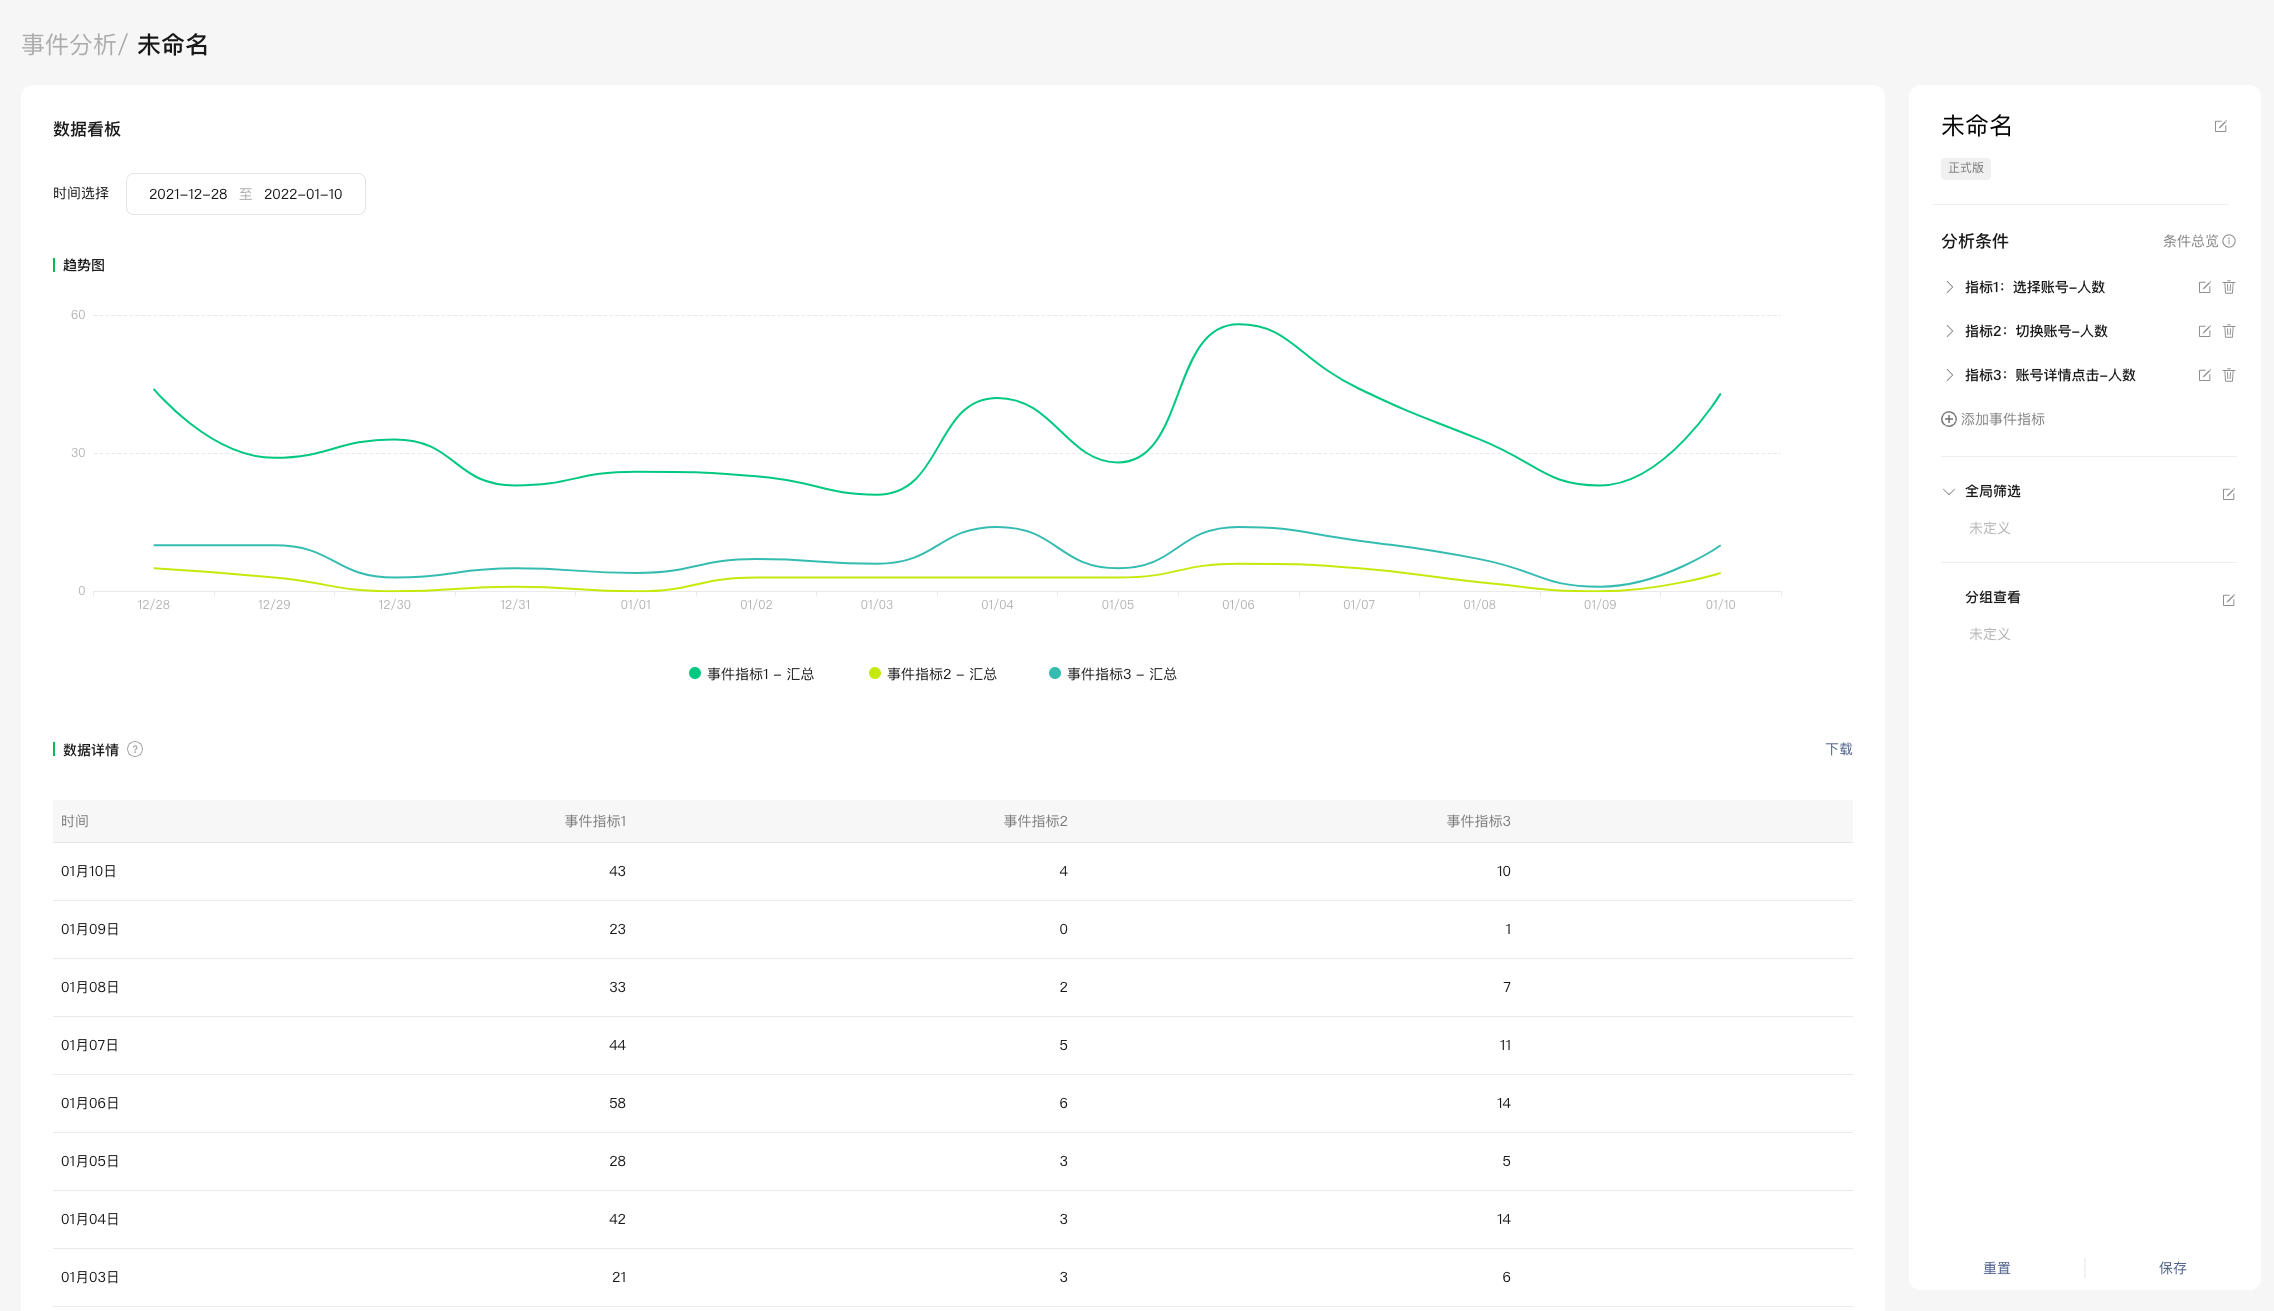2274x1311 pixels.
Task: Toggle 事件指标3 - 汇总 legend series
Action: coord(1113,674)
